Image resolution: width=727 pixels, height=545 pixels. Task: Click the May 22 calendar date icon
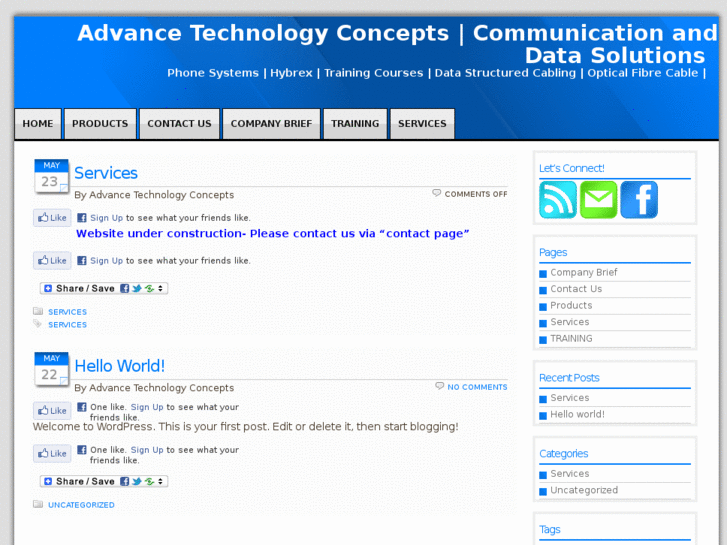[51, 369]
